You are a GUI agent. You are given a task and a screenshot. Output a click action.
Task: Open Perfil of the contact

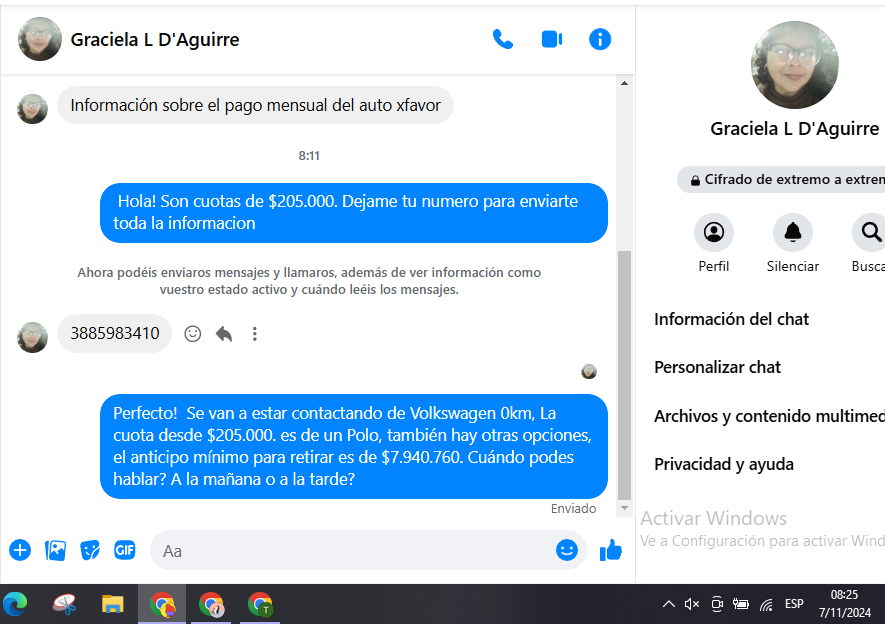(713, 233)
